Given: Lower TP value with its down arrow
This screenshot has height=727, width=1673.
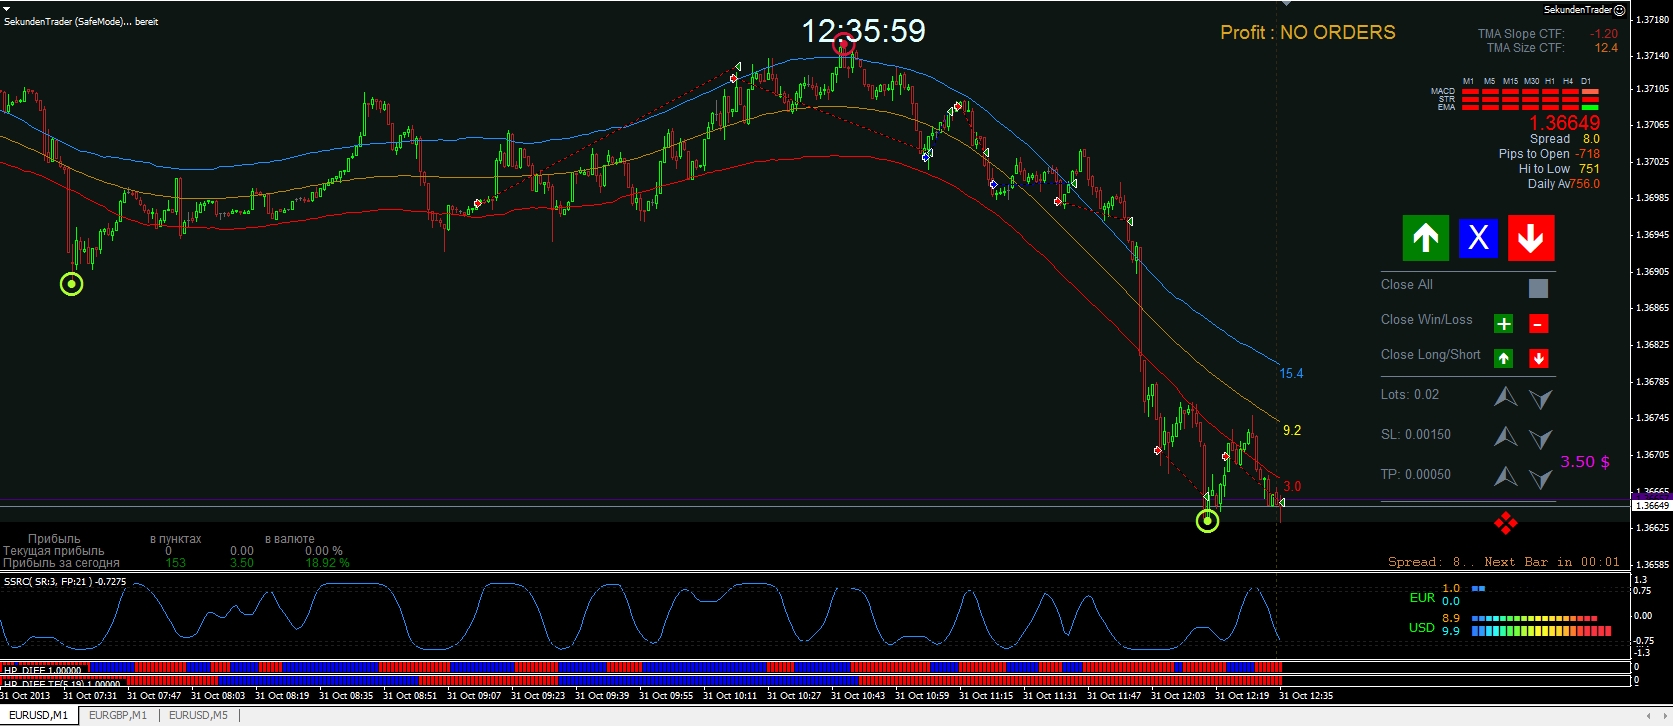Looking at the screenshot, I should 1540,478.
